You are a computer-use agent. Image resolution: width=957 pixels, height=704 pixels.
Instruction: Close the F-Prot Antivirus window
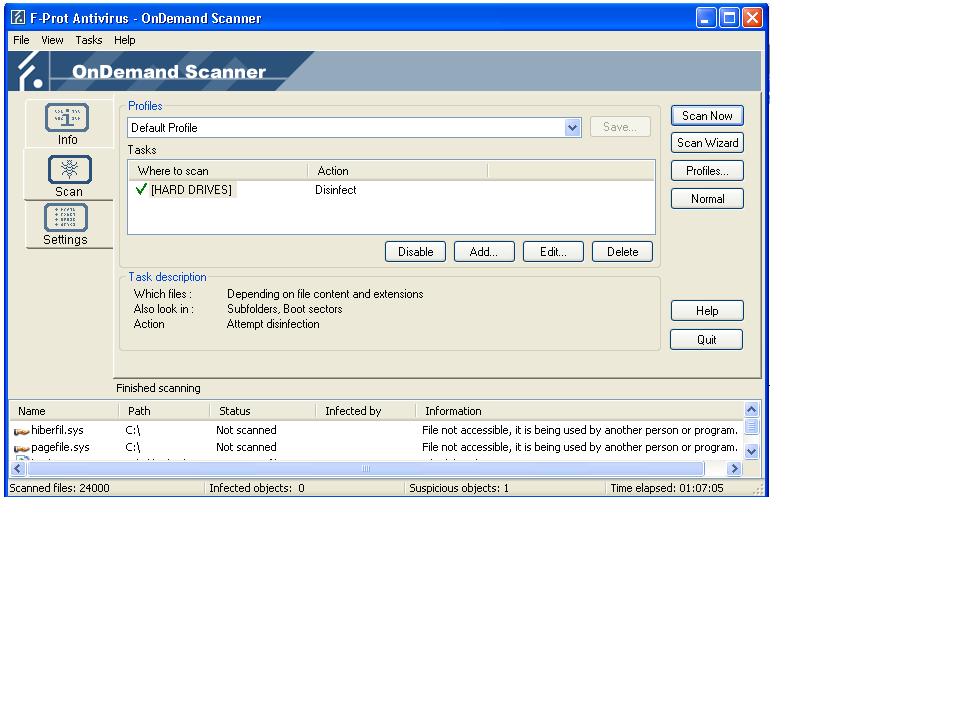point(753,18)
